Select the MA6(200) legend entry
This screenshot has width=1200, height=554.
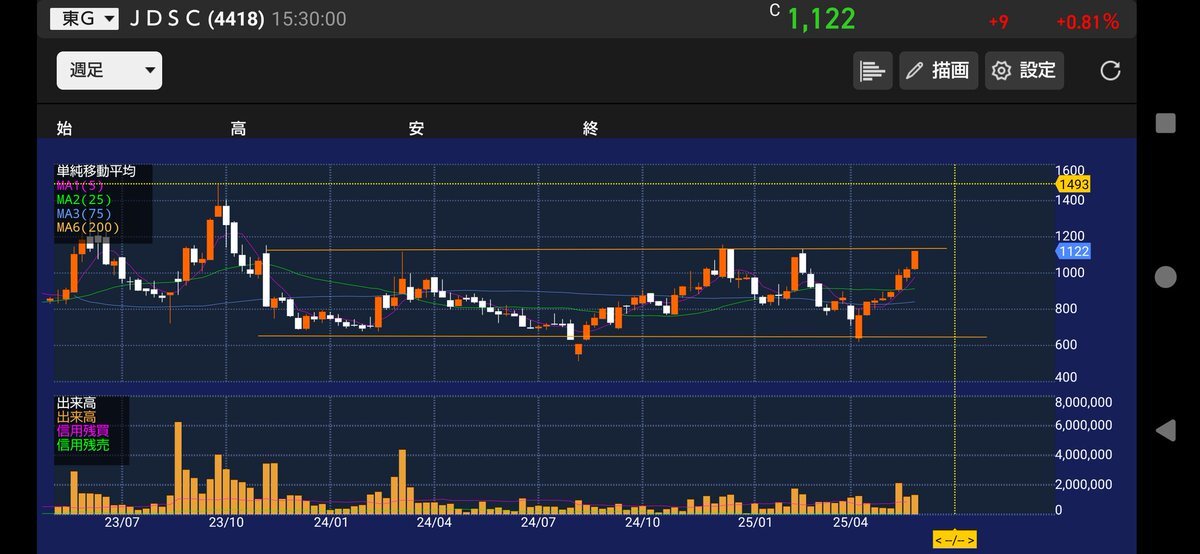(x=87, y=227)
